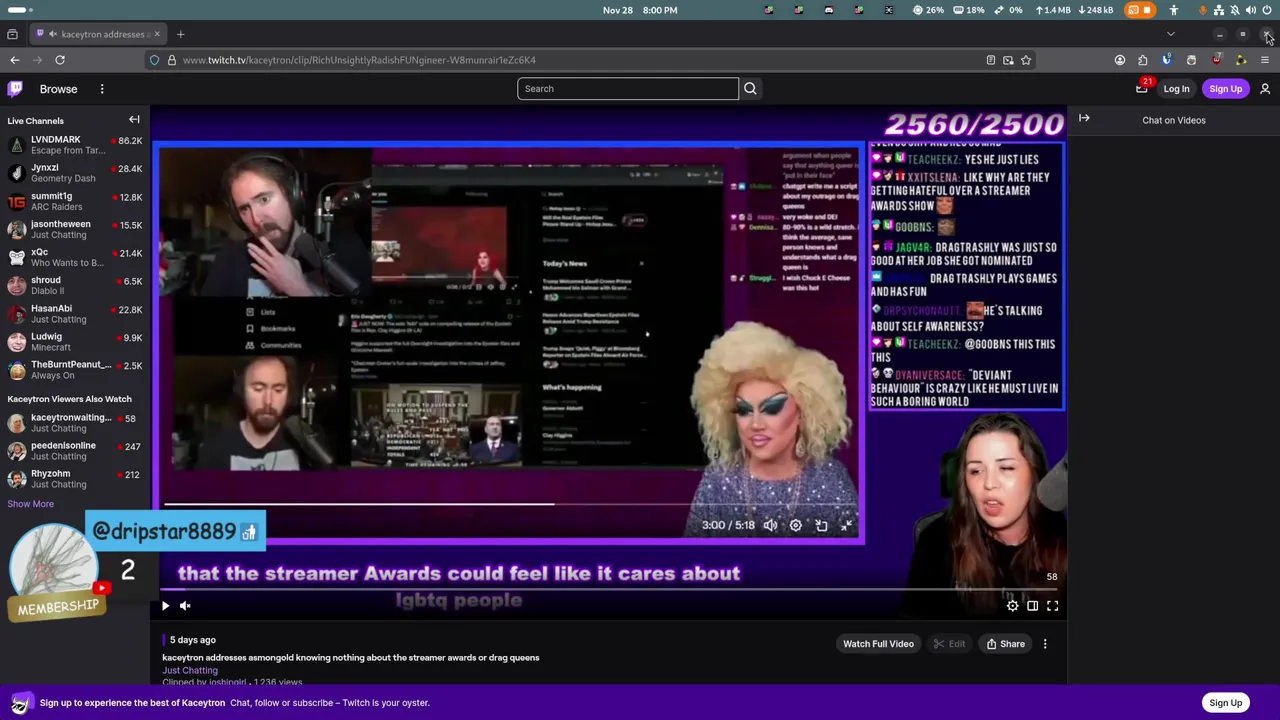Toggle theatre mode in Twitch player
This screenshot has width=1280, height=720.
click(1032, 605)
